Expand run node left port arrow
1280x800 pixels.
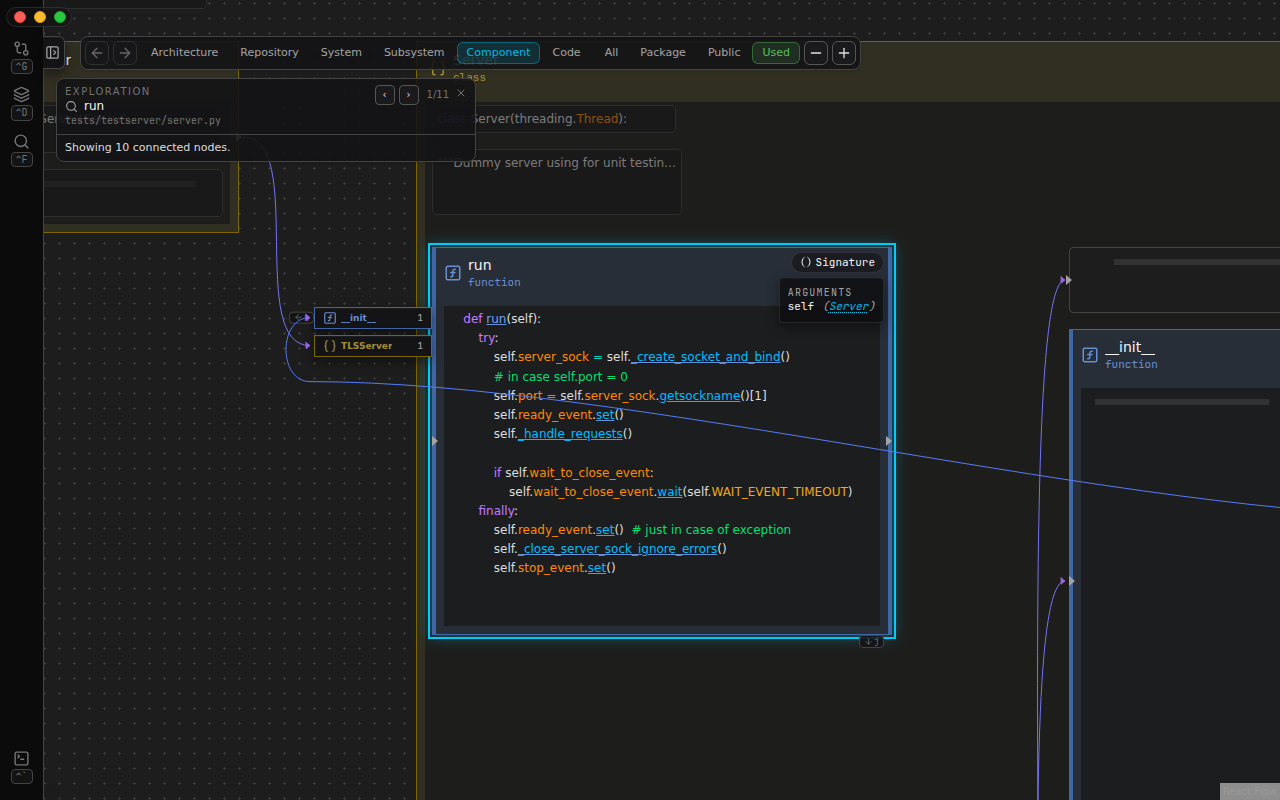435,440
